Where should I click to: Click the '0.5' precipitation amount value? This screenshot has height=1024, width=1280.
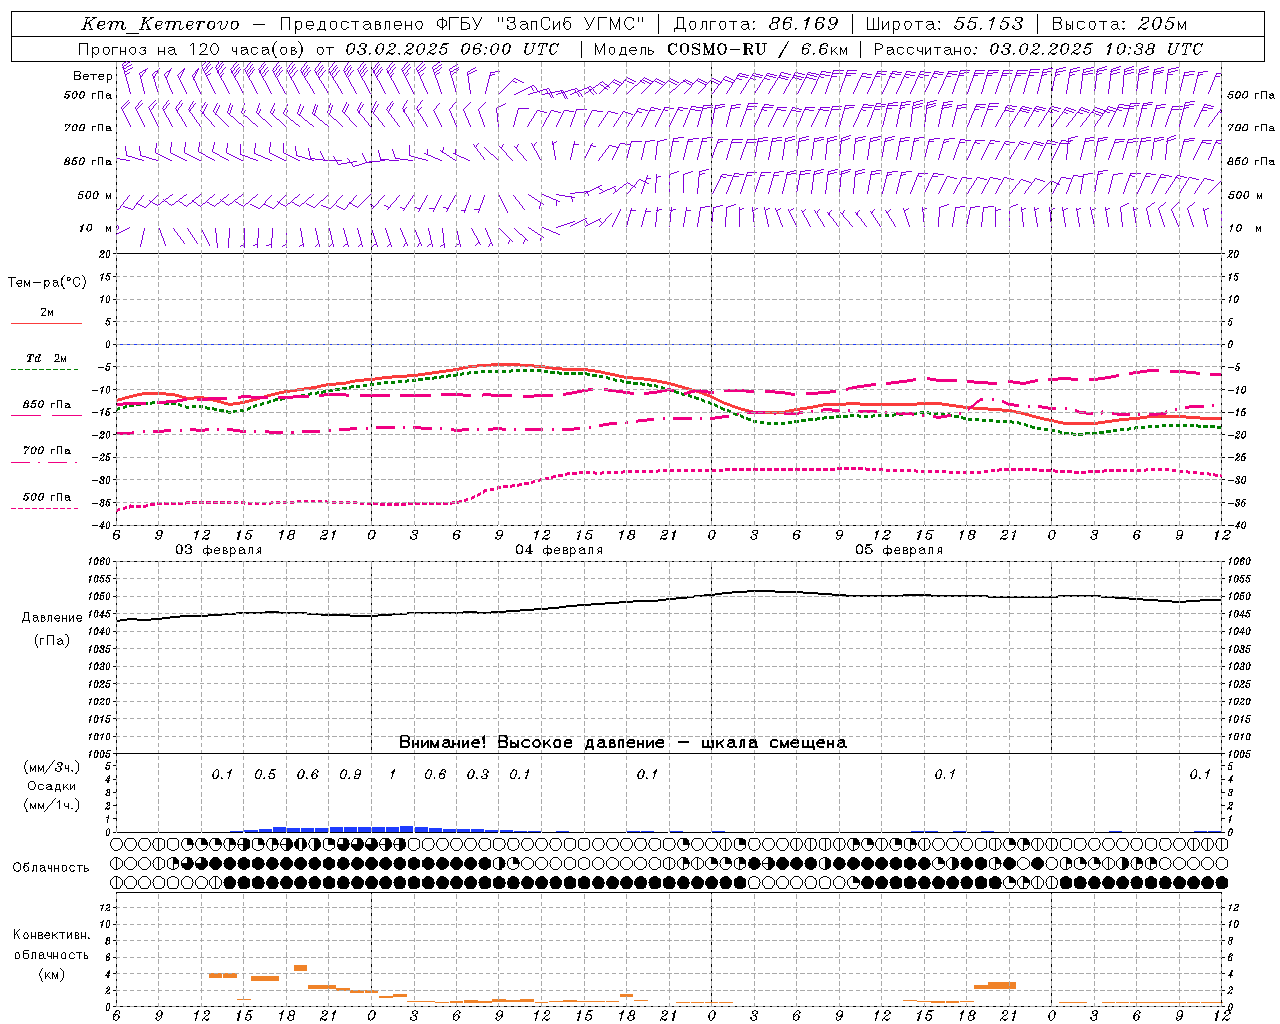point(265,775)
